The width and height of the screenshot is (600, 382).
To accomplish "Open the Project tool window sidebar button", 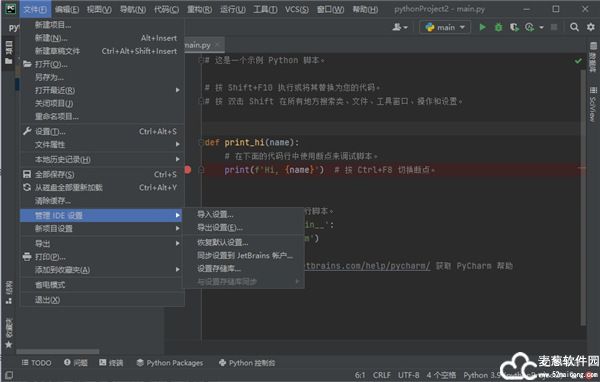I will click(x=9, y=52).
